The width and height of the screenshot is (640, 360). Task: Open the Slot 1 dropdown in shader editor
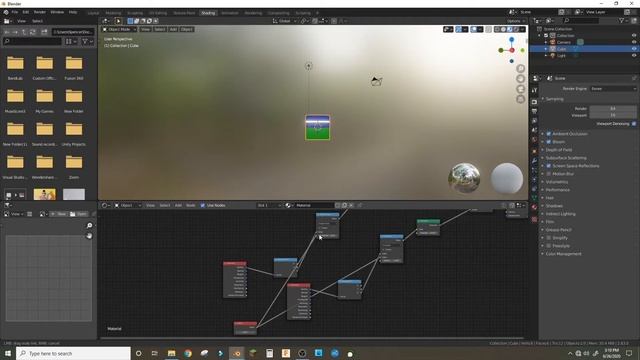tap(269, 205)
